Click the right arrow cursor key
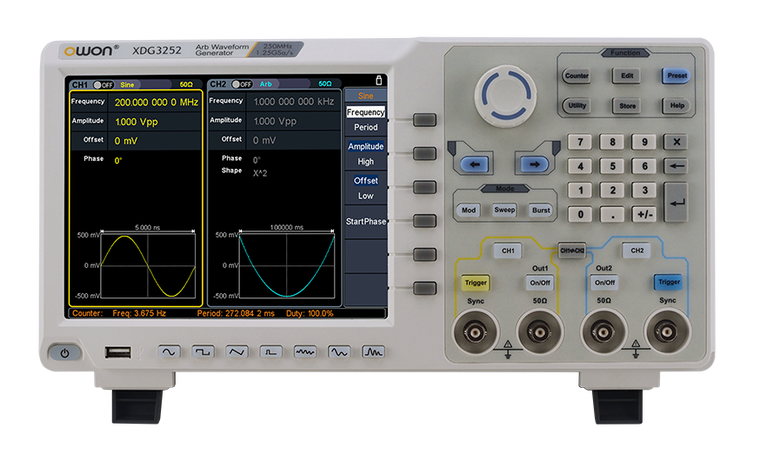Screen dimensions: 760x468 pos(534,164)
